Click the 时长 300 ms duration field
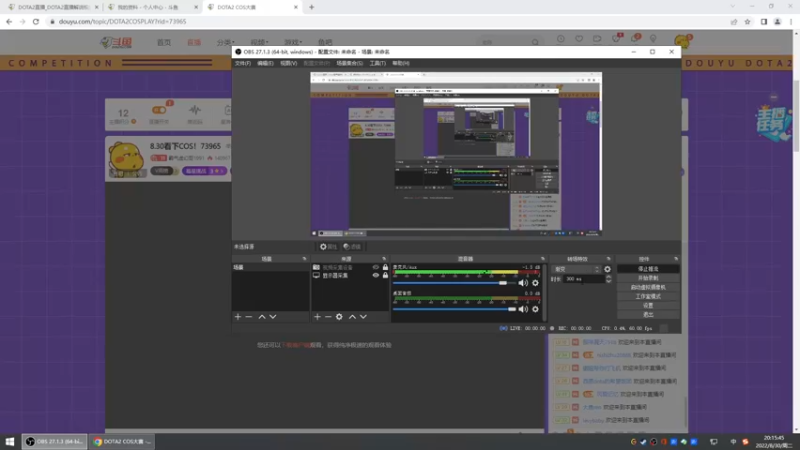 click(x=584, y=279)
